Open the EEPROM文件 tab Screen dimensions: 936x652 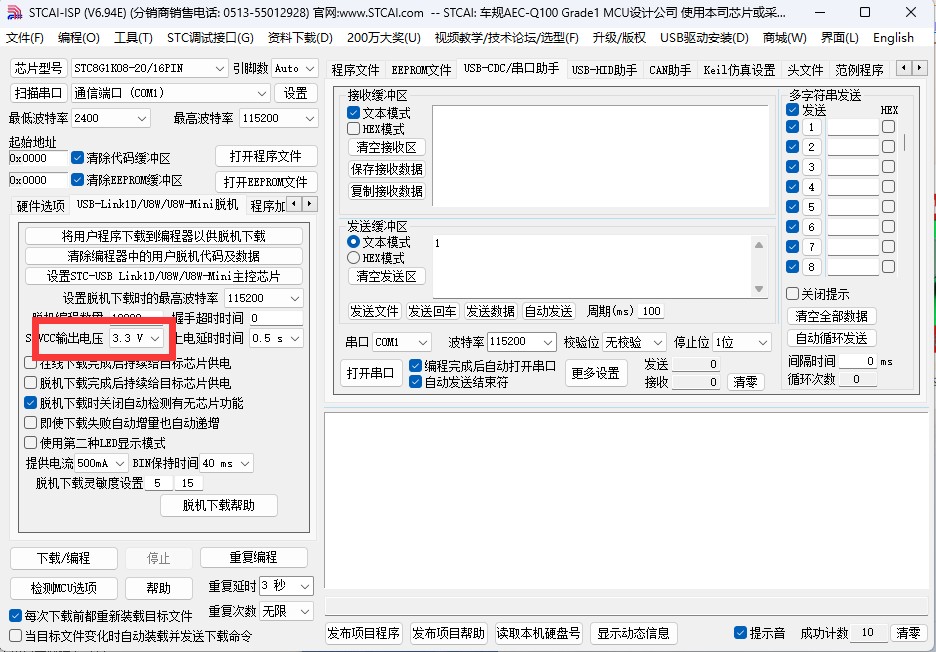pos(421,70)
